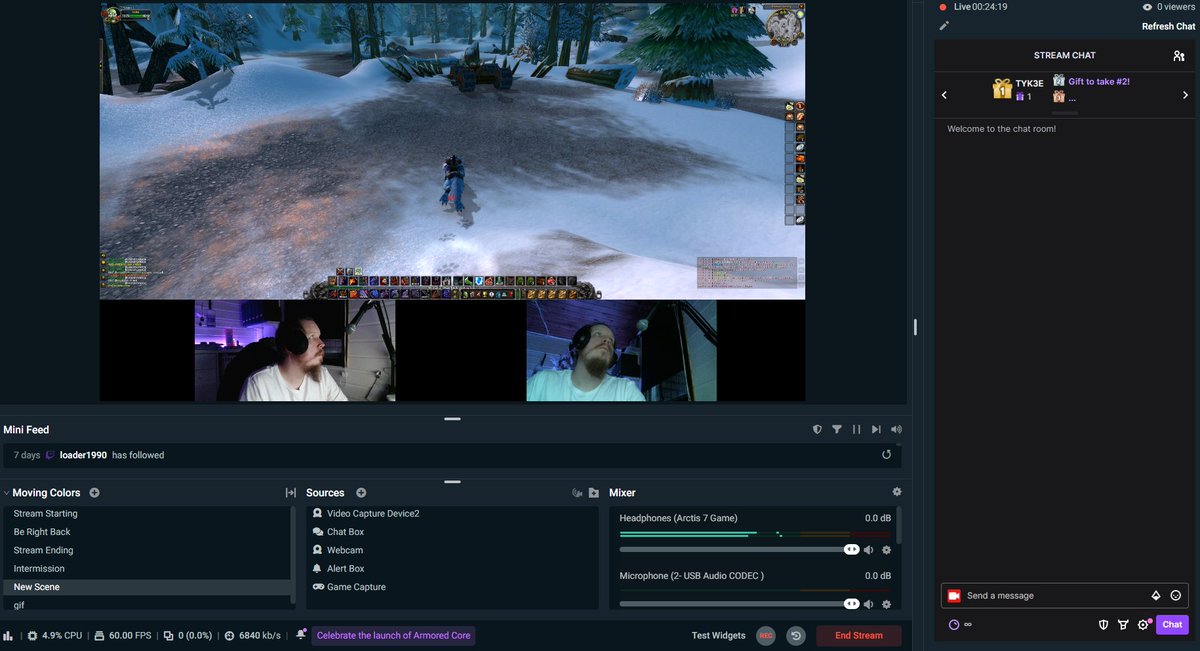Open Headphones (Arctis 7 Game) source settings gear

[x=886, y=550]
